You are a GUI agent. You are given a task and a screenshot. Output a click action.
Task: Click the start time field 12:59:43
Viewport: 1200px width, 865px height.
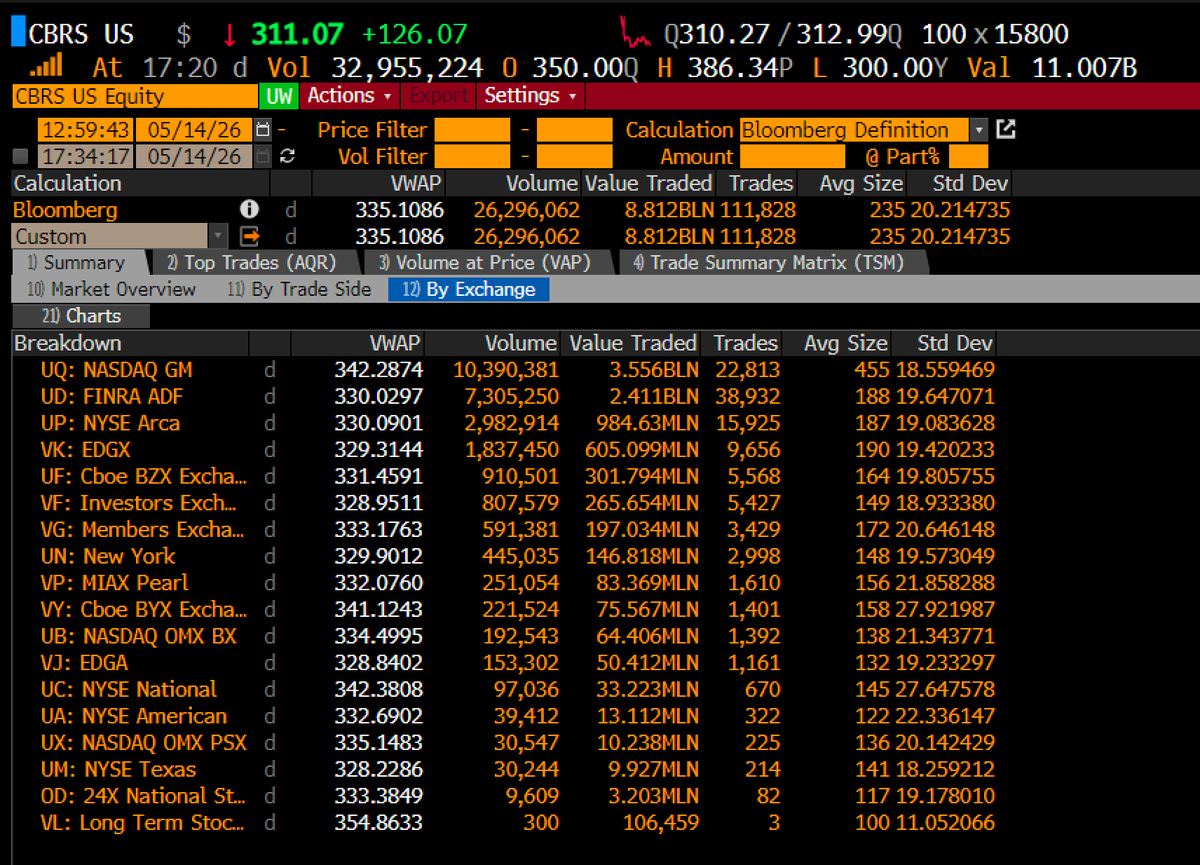click(85, 130)
